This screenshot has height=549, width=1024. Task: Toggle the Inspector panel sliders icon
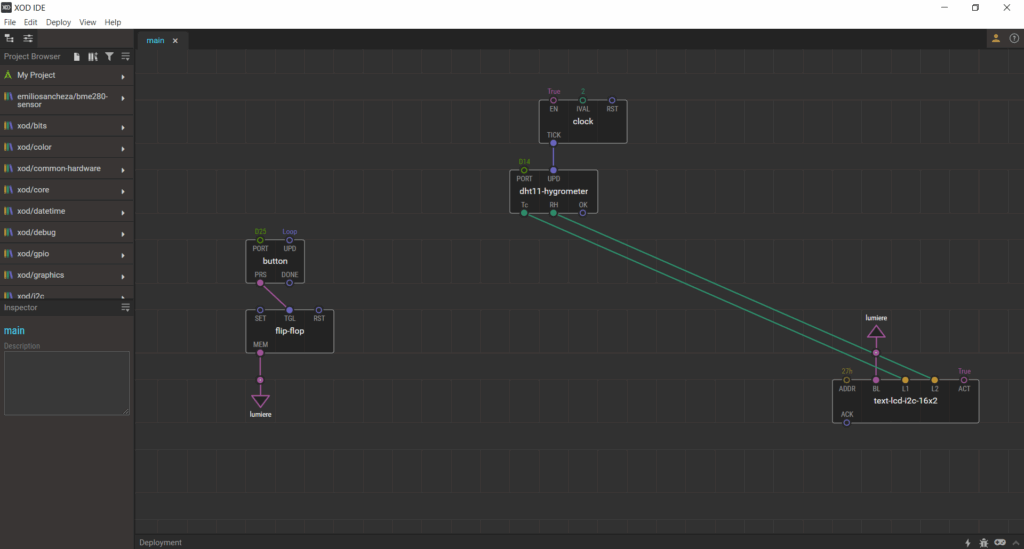tap(28, 39)
